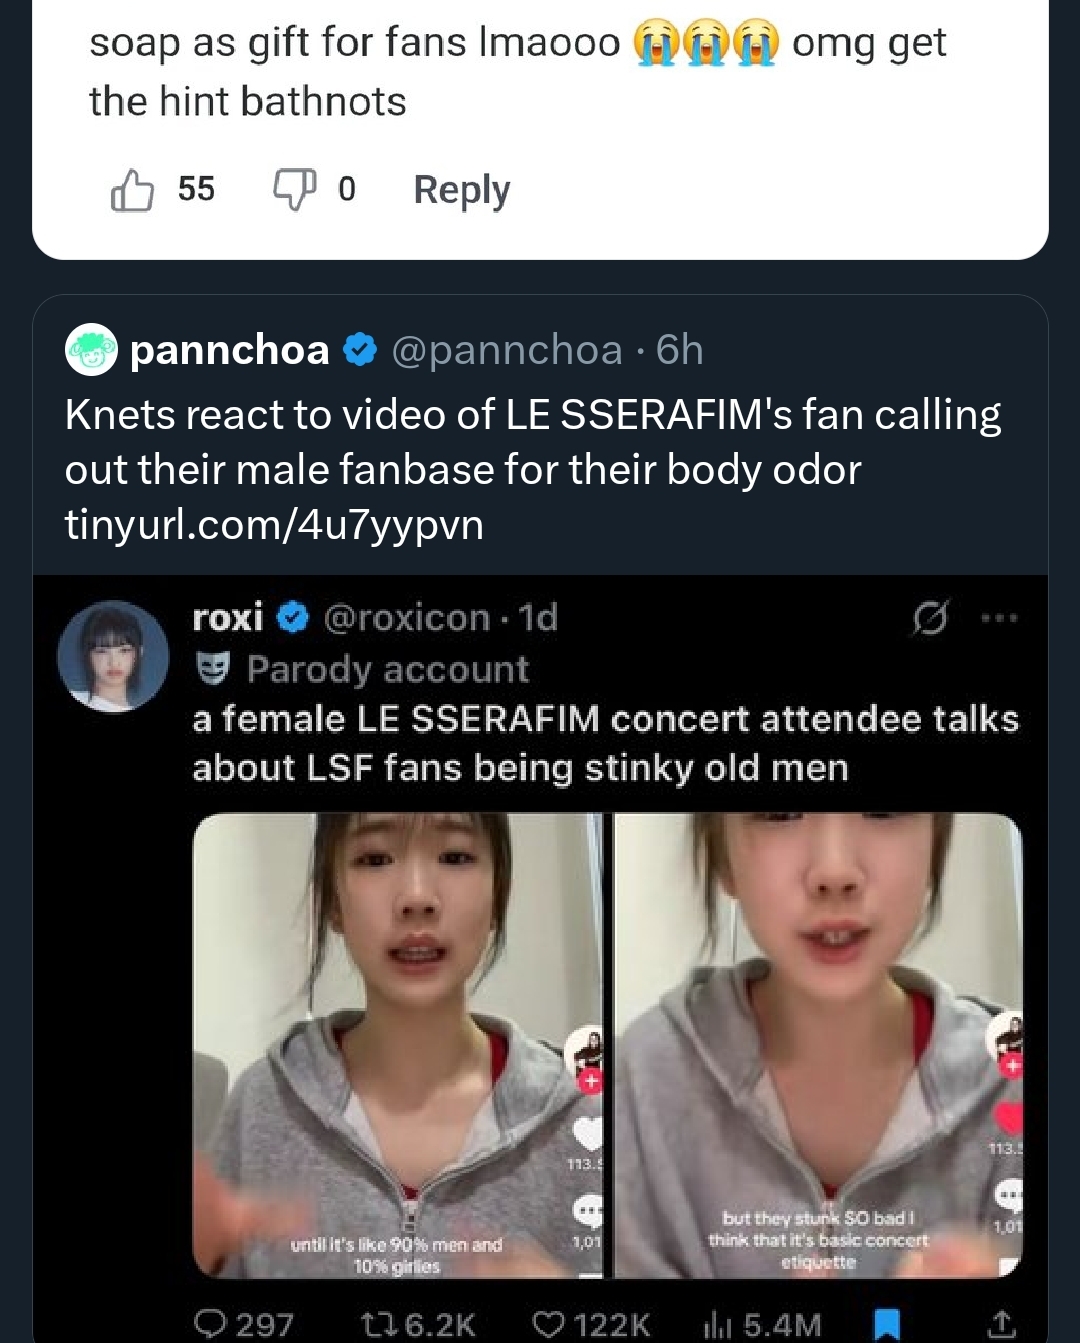Open right video screenshot image
Screen dimensions: 1080x1343
(x=817, y=1045)
